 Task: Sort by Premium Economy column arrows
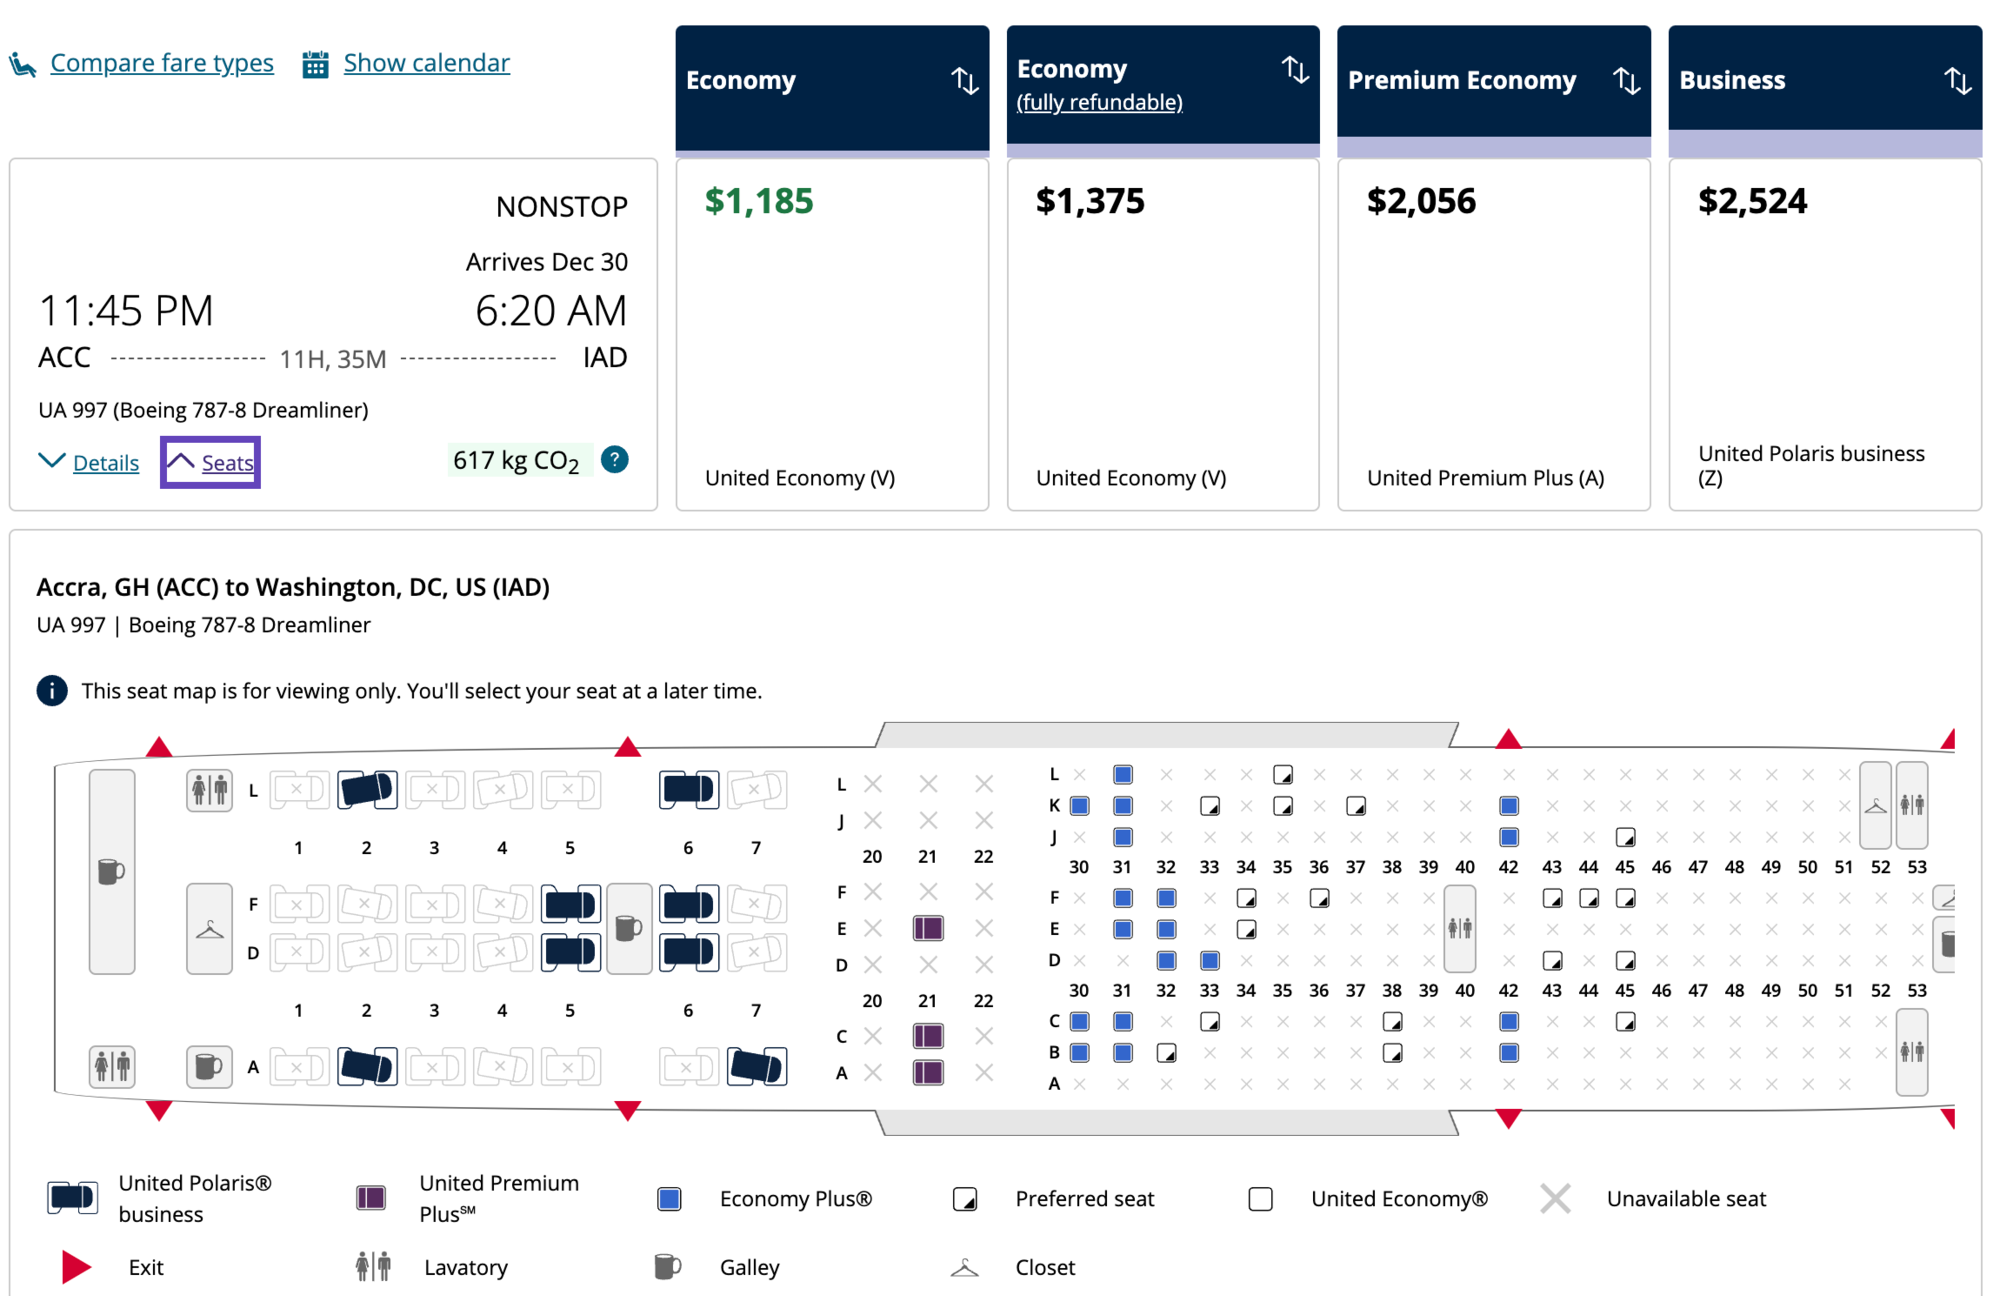(1626, 80)
